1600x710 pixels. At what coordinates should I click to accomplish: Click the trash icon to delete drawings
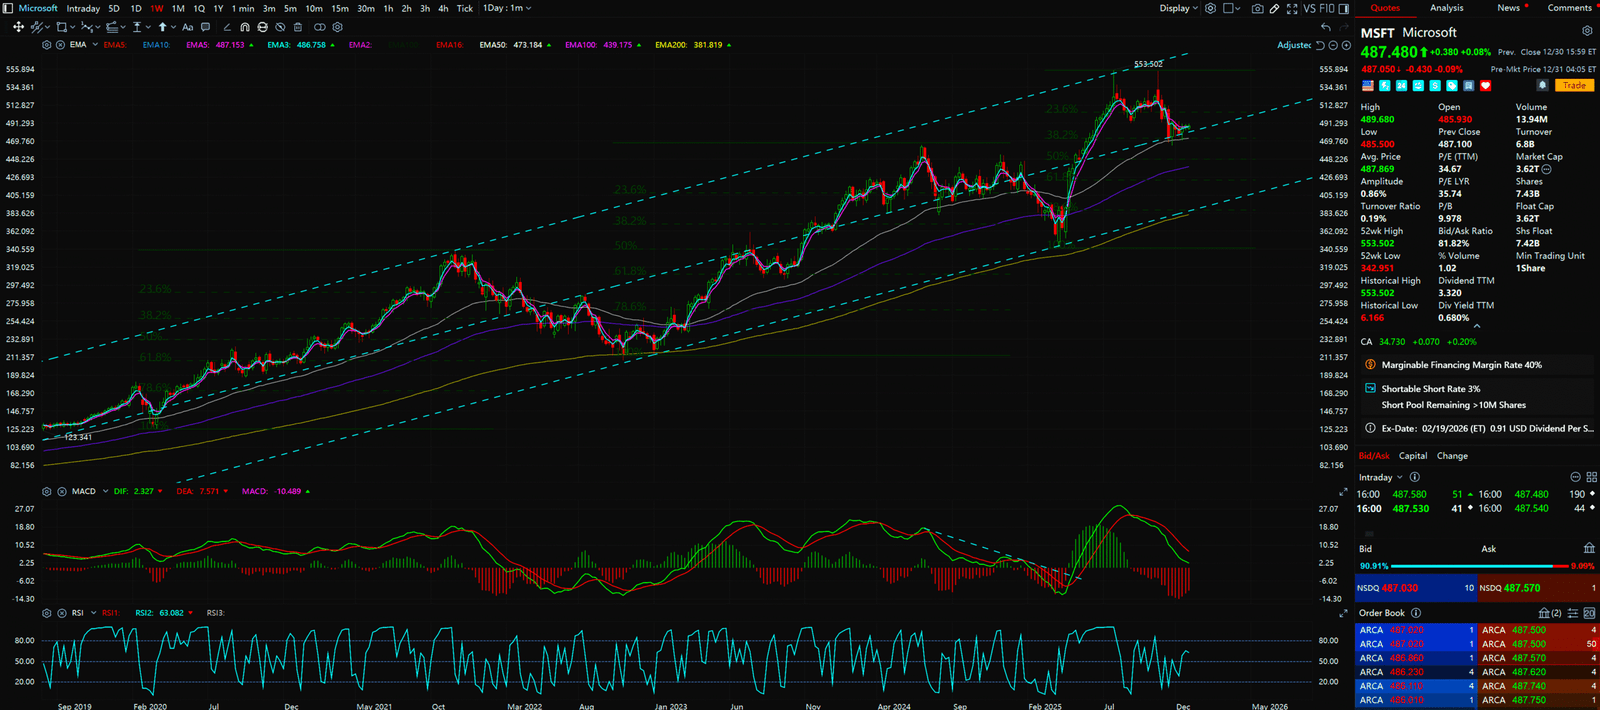(x=298, y=27)
